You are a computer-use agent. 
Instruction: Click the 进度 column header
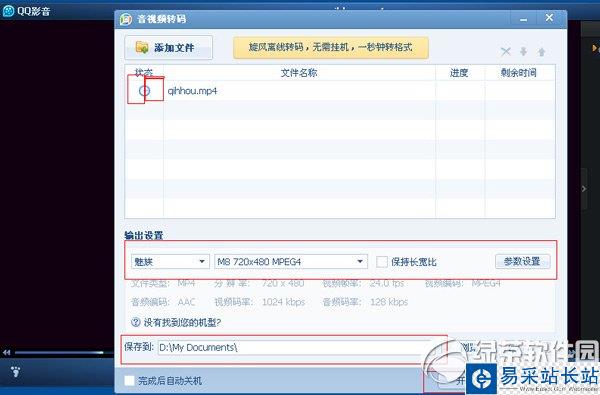click(x=459, y=73)
